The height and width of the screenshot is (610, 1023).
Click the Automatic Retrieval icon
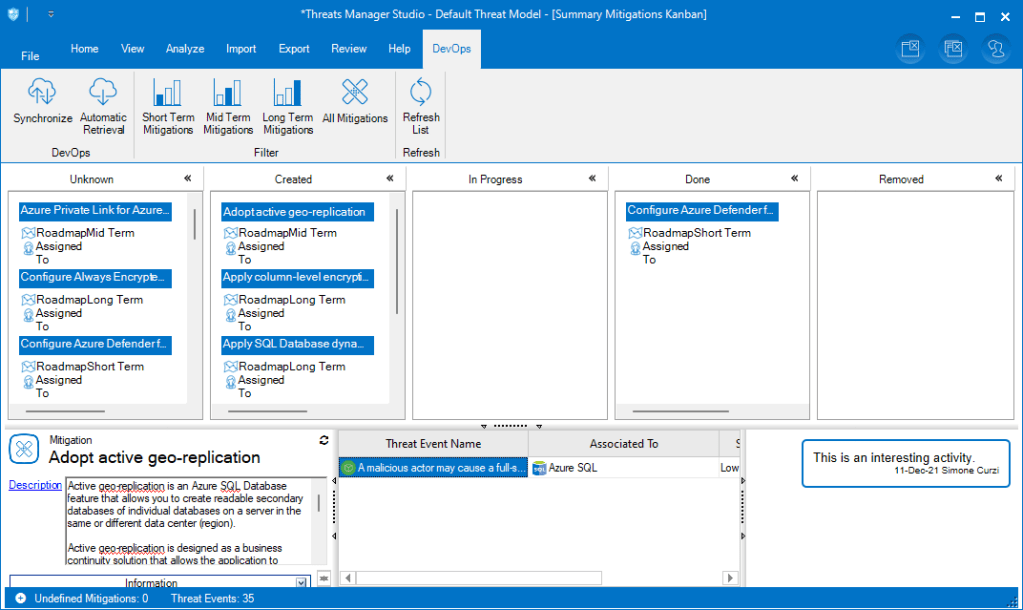[103, 93]
